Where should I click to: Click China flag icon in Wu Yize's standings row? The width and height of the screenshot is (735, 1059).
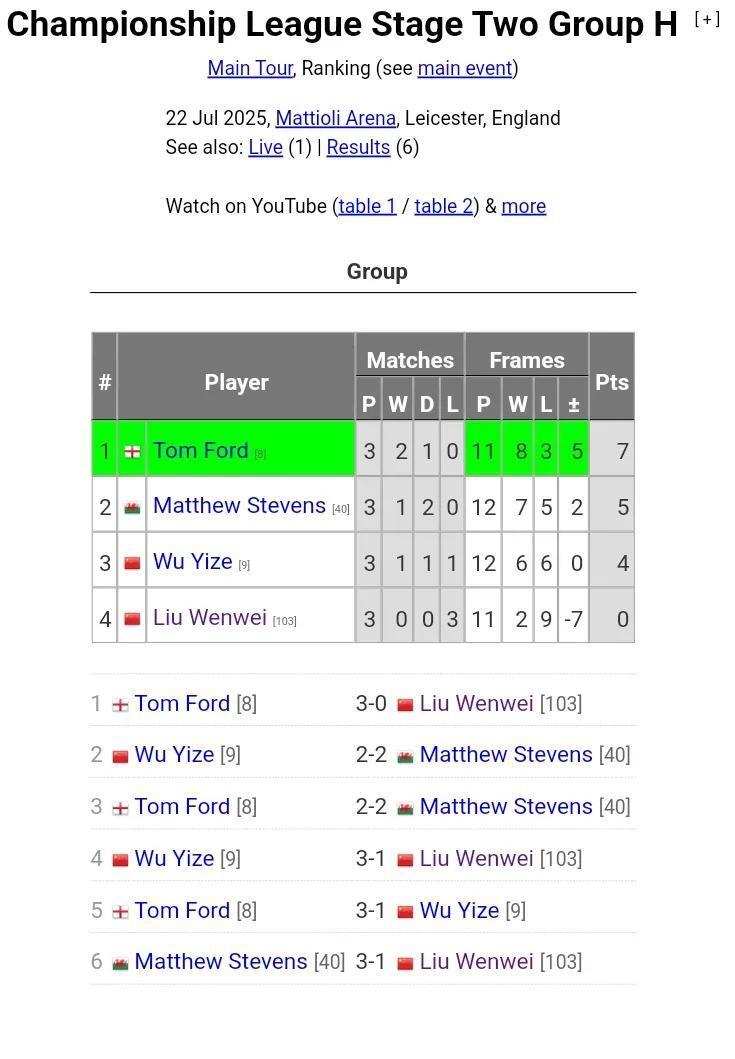pyautogui.click(x=132, y=563)
